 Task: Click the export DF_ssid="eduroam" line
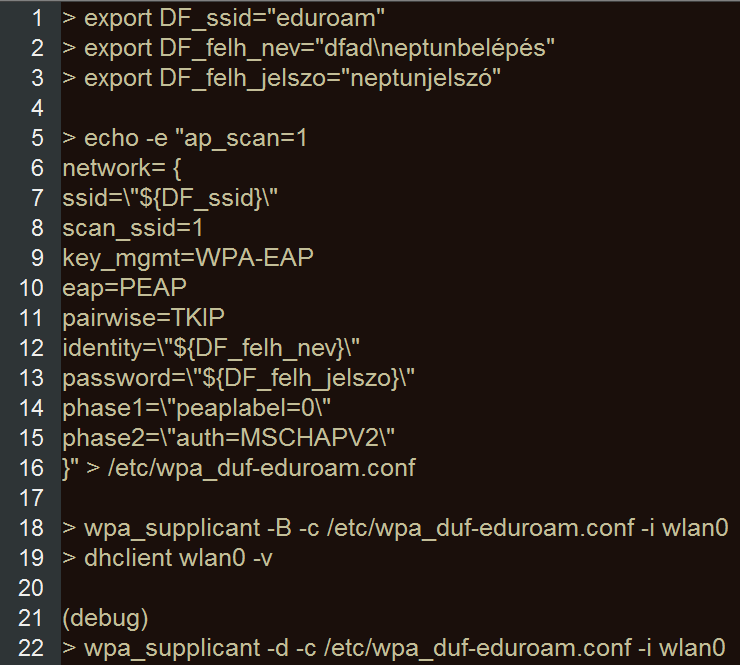tap(223, 18)
